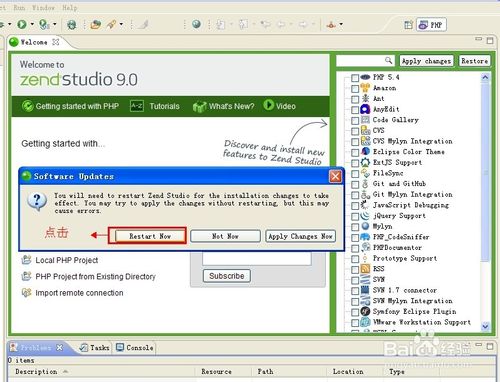Click the Open Perspective toolbar icon
Image resolution: width=500 pixels, height=382 pixels.
coord(408,25)
